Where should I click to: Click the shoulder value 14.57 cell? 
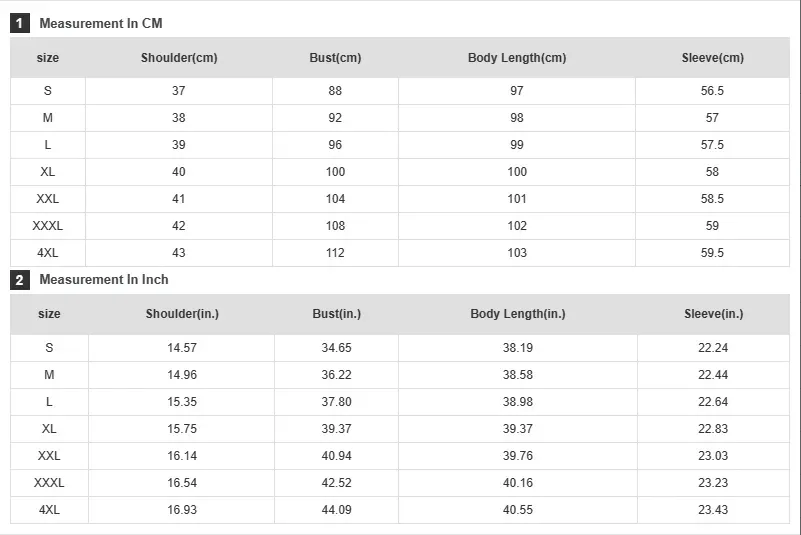(182, 348)
